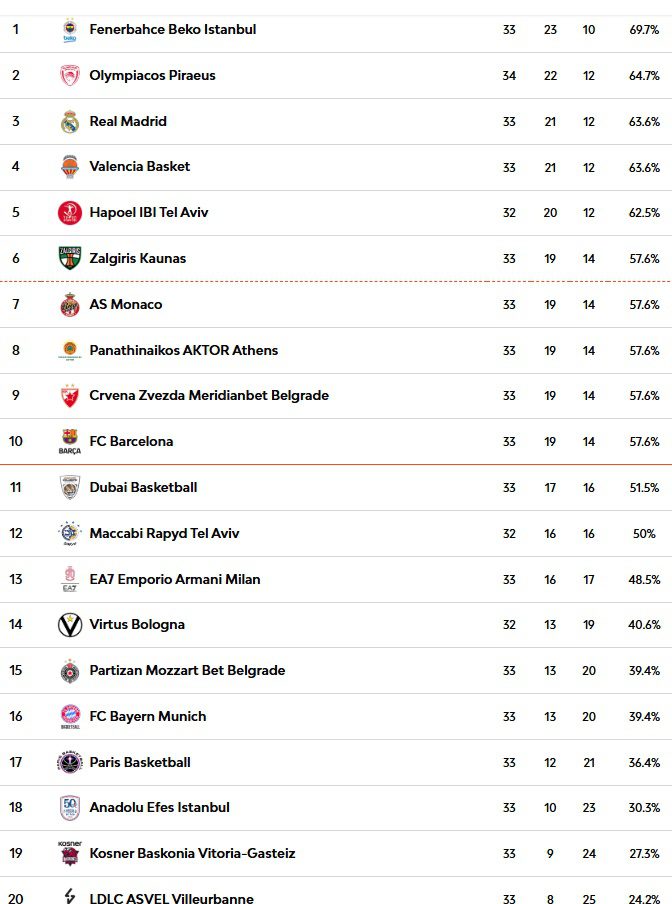Click the AS Monaco club logo
This screenshot has height=904, width=672.
(70, 304)
